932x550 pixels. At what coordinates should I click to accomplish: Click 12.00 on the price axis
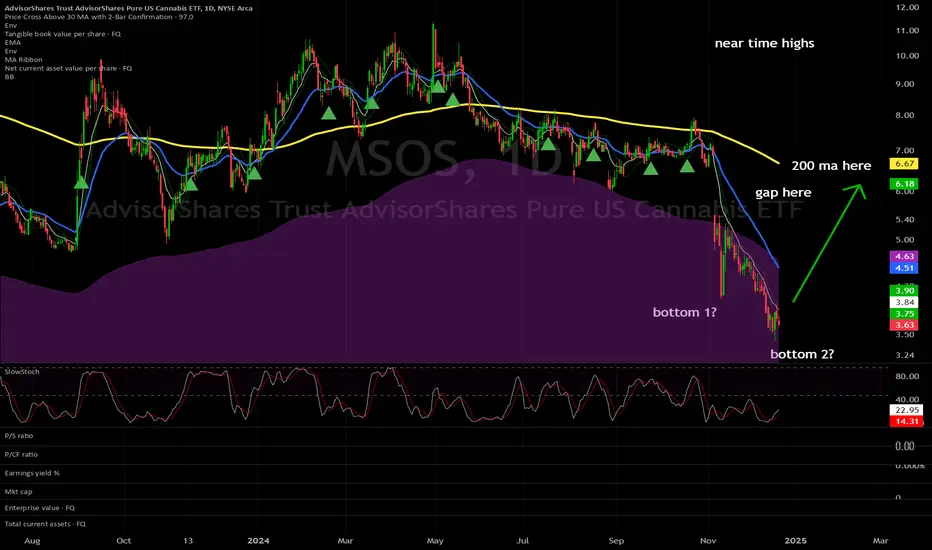click(907, 7)
